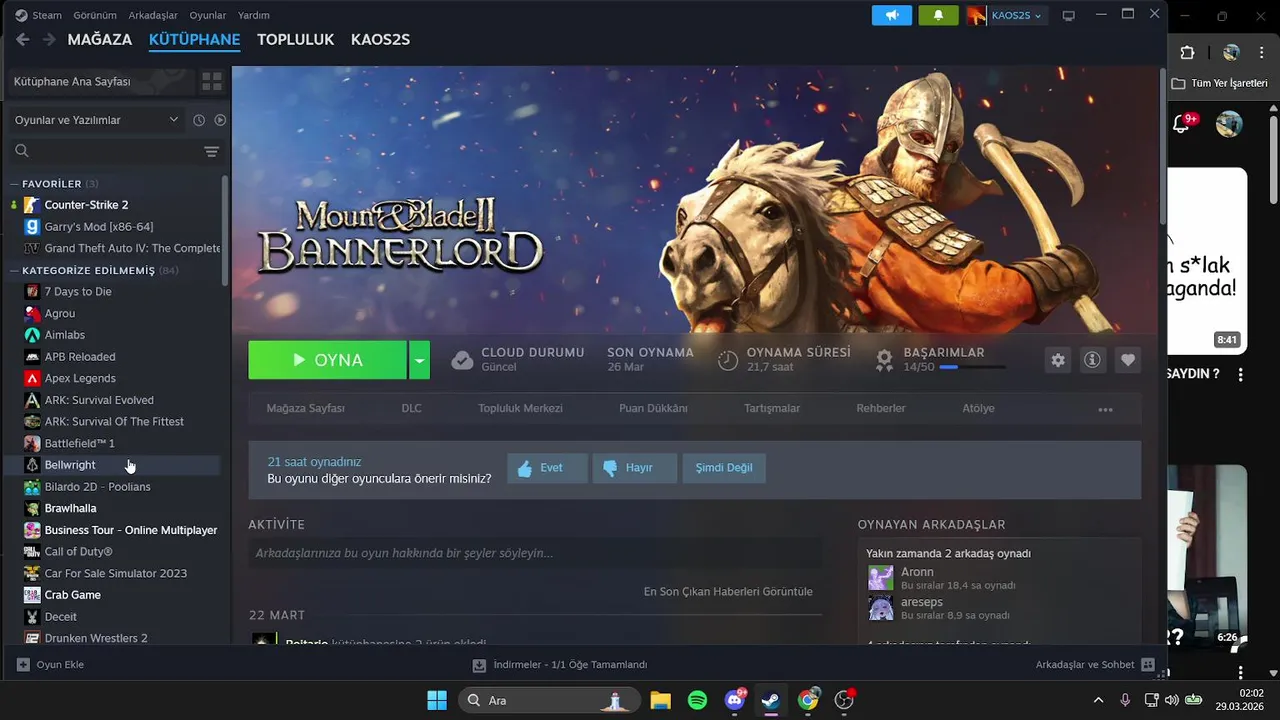
Task: Show game info icon
Action: pos(1093,360)
